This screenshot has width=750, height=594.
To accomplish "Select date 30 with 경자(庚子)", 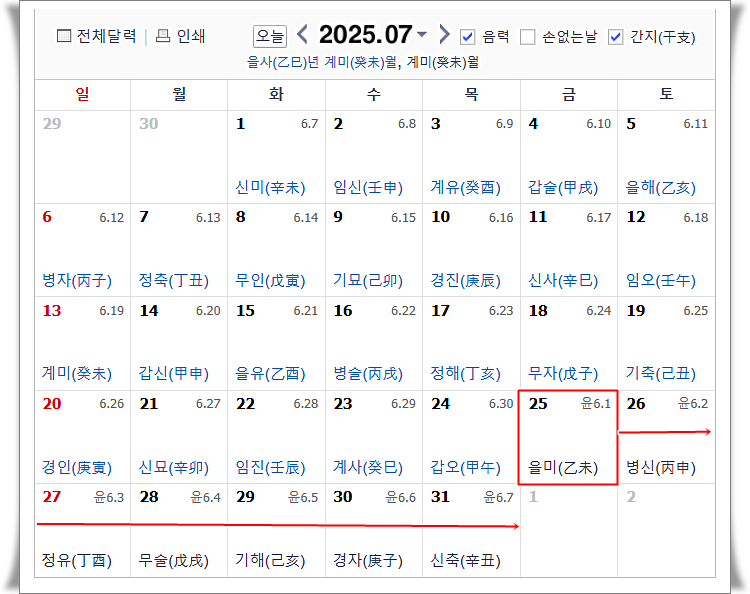I will [374, 530].
